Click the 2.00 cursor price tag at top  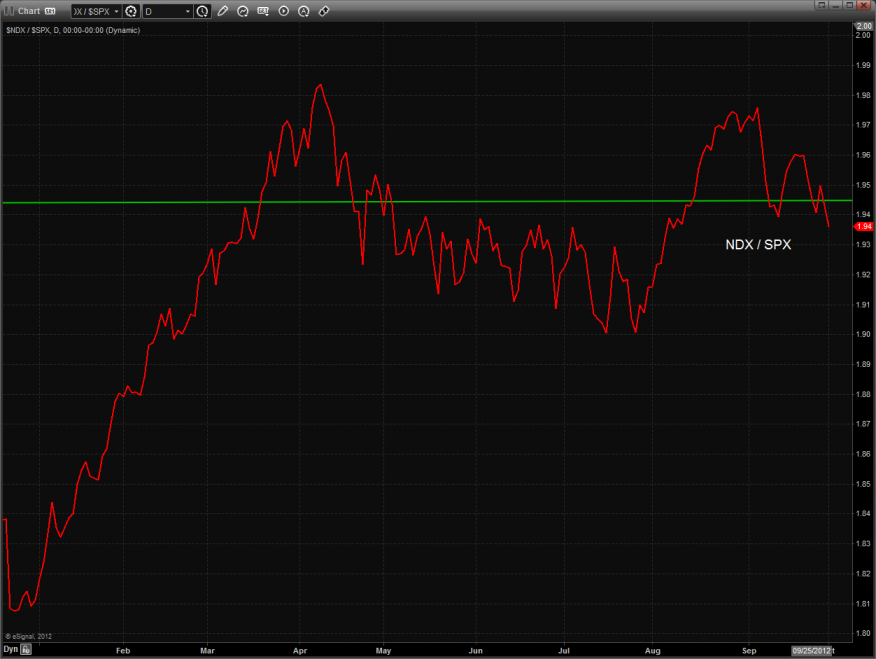click(864, 26)
